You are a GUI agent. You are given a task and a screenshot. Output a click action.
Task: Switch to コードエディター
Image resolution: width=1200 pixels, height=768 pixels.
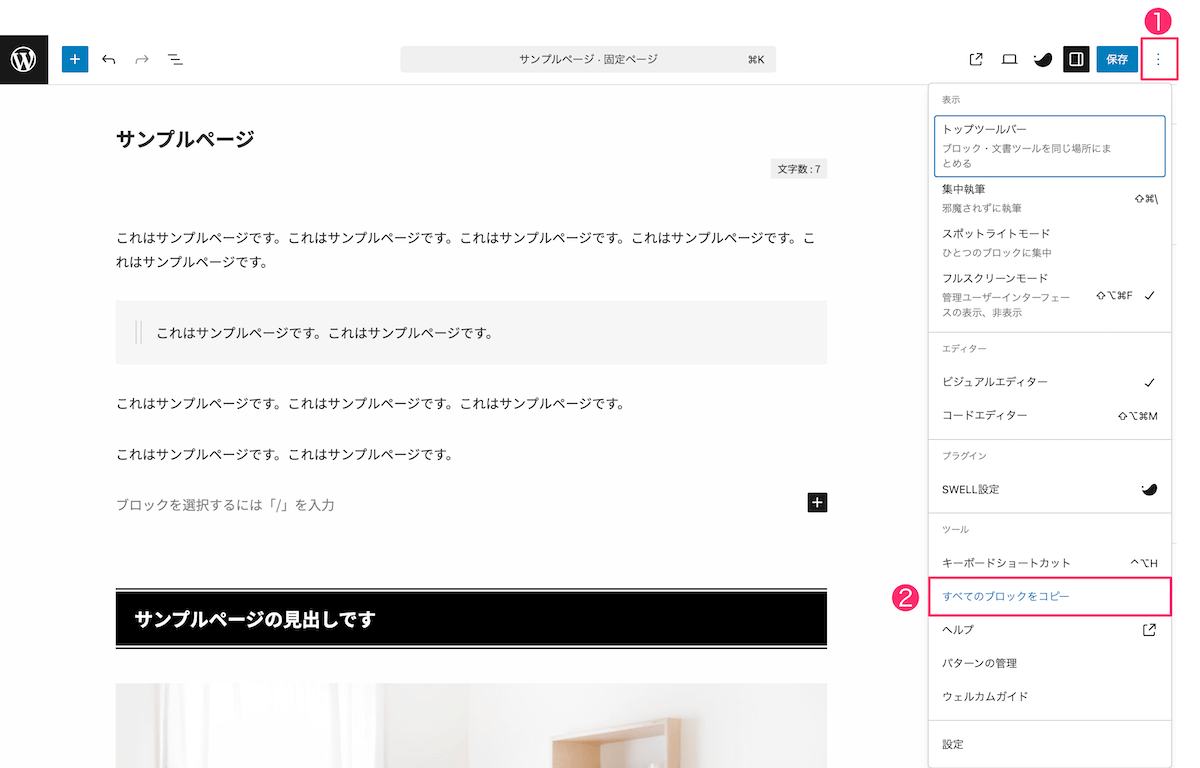coord(1049,415)
